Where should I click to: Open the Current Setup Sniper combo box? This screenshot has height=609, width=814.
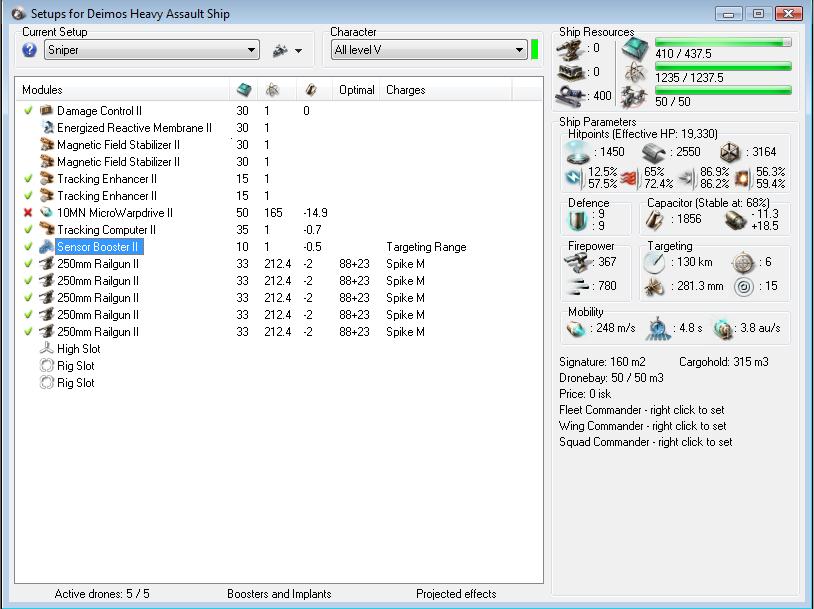[152, 50]
